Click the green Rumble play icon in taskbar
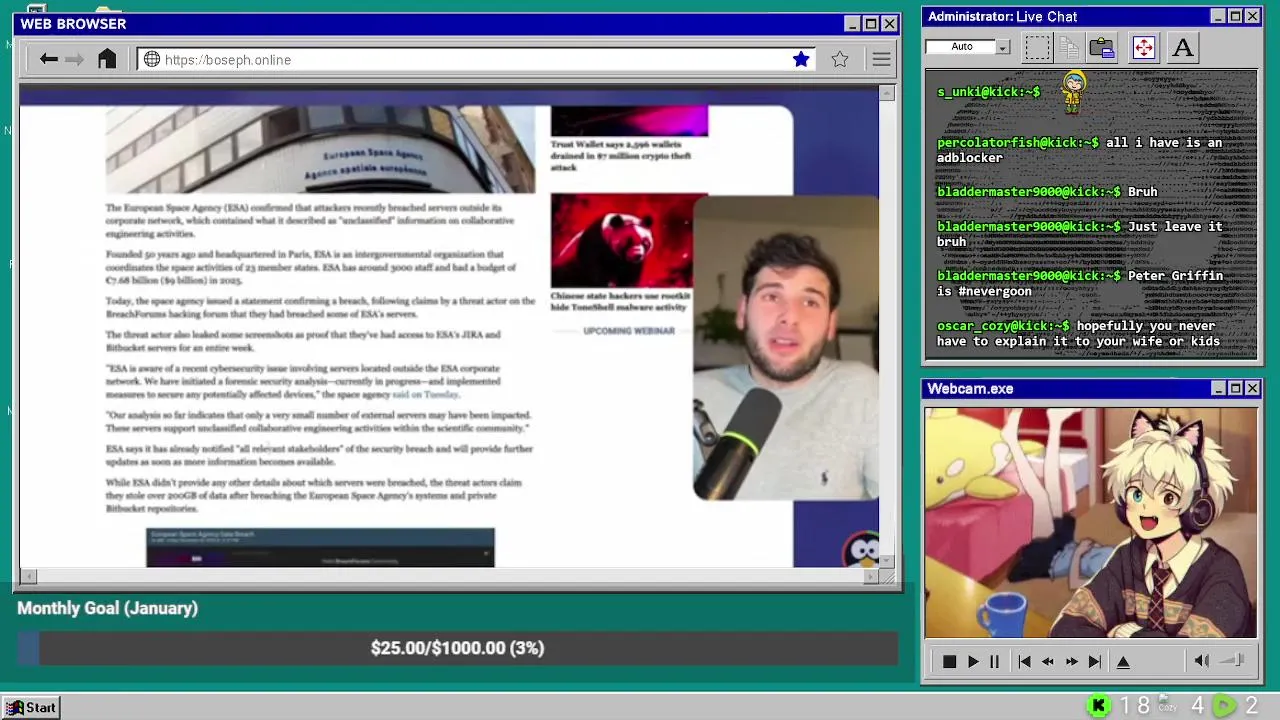Image resolution: width=1280 pixels, height=720 pixels. click(x=1224, y=706)
